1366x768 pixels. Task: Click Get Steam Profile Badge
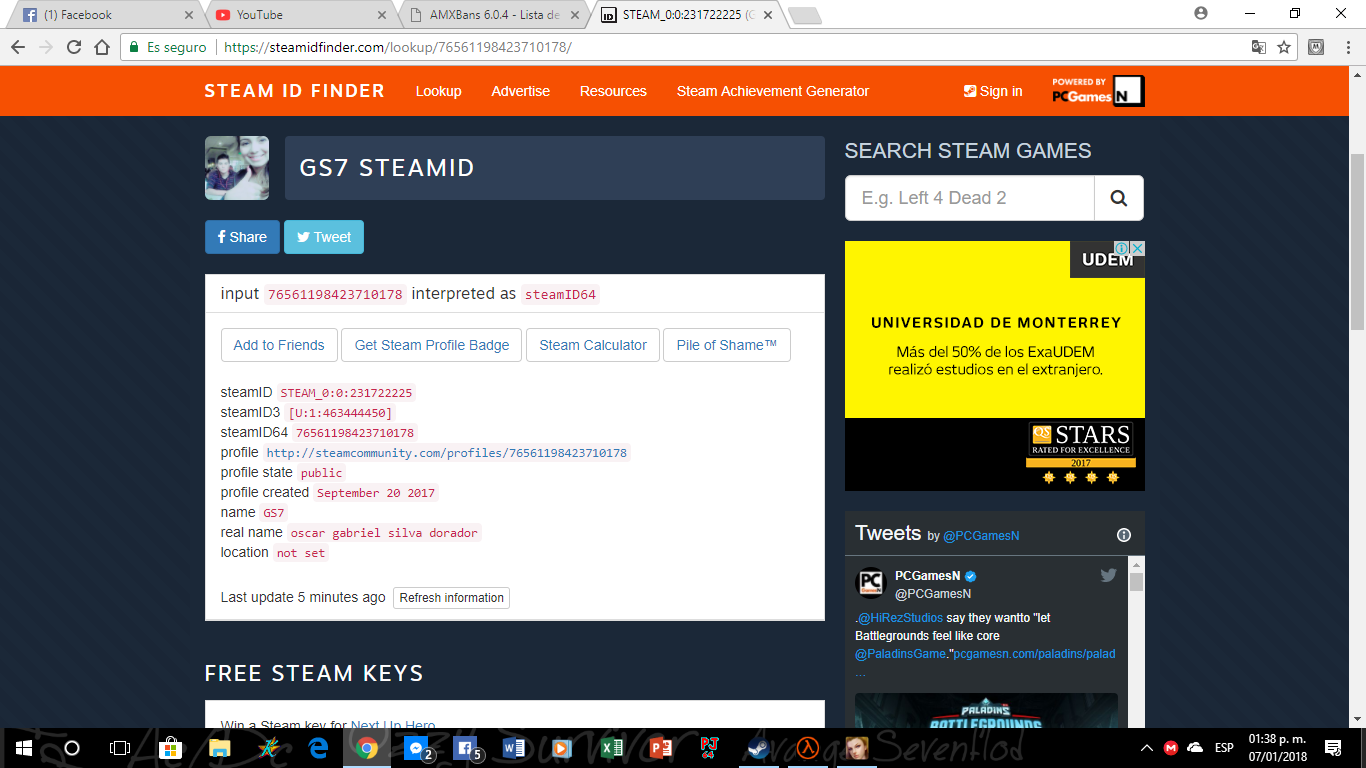432,345
